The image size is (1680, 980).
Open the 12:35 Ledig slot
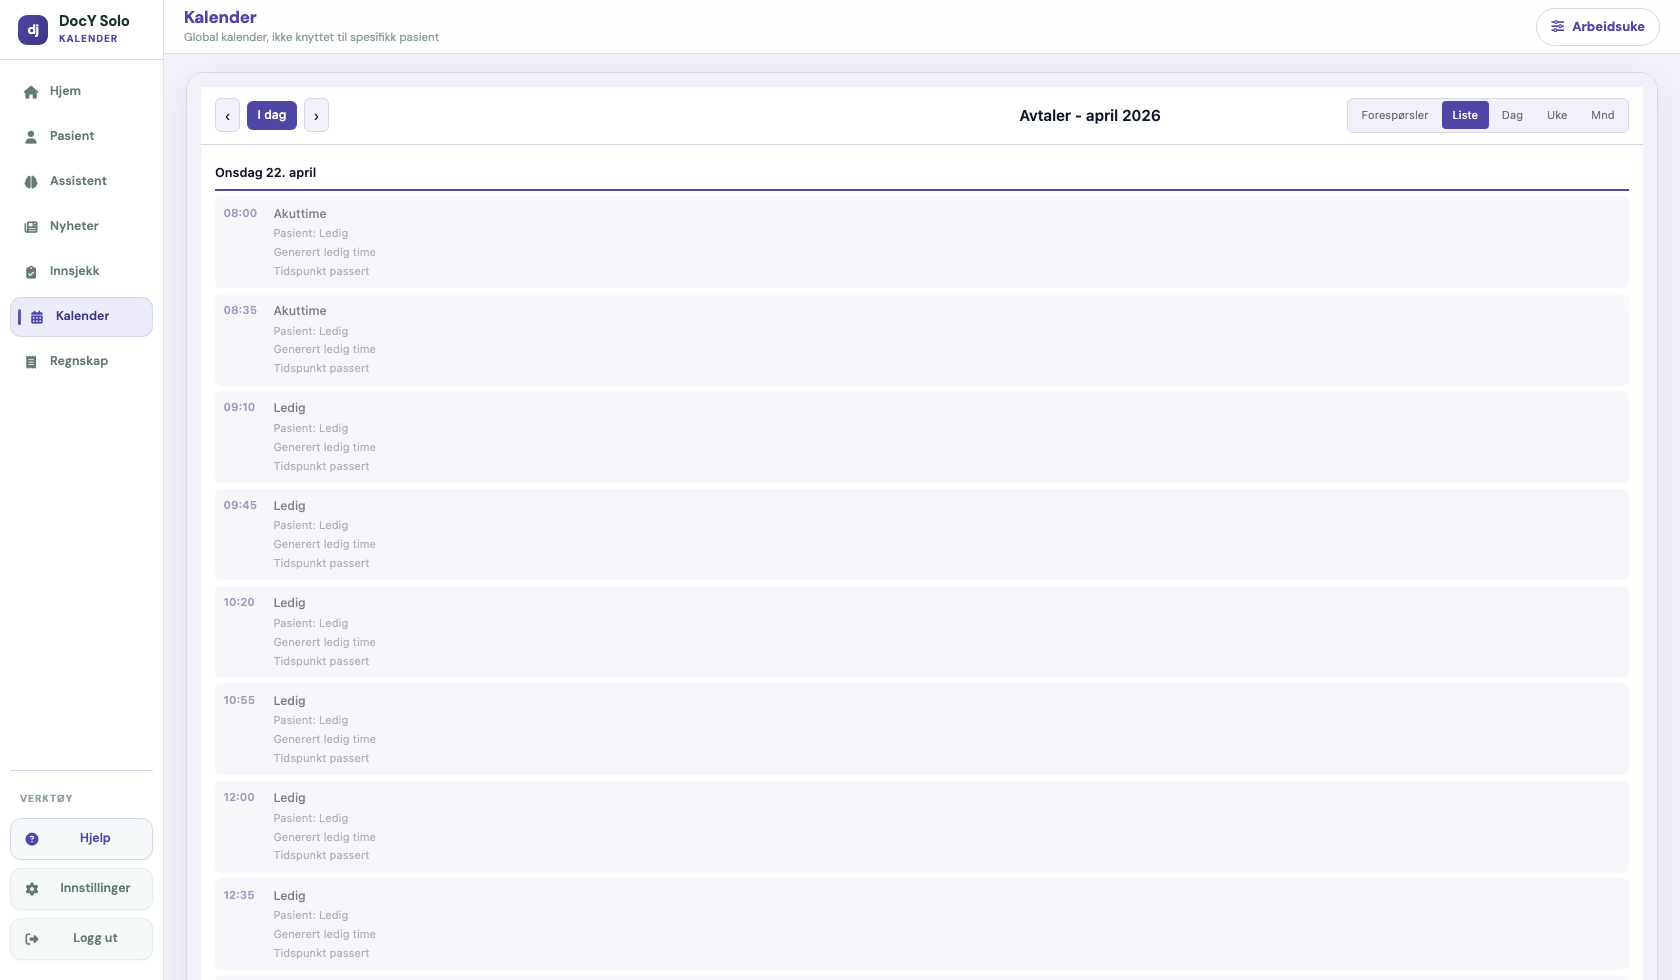click(921, 924)
